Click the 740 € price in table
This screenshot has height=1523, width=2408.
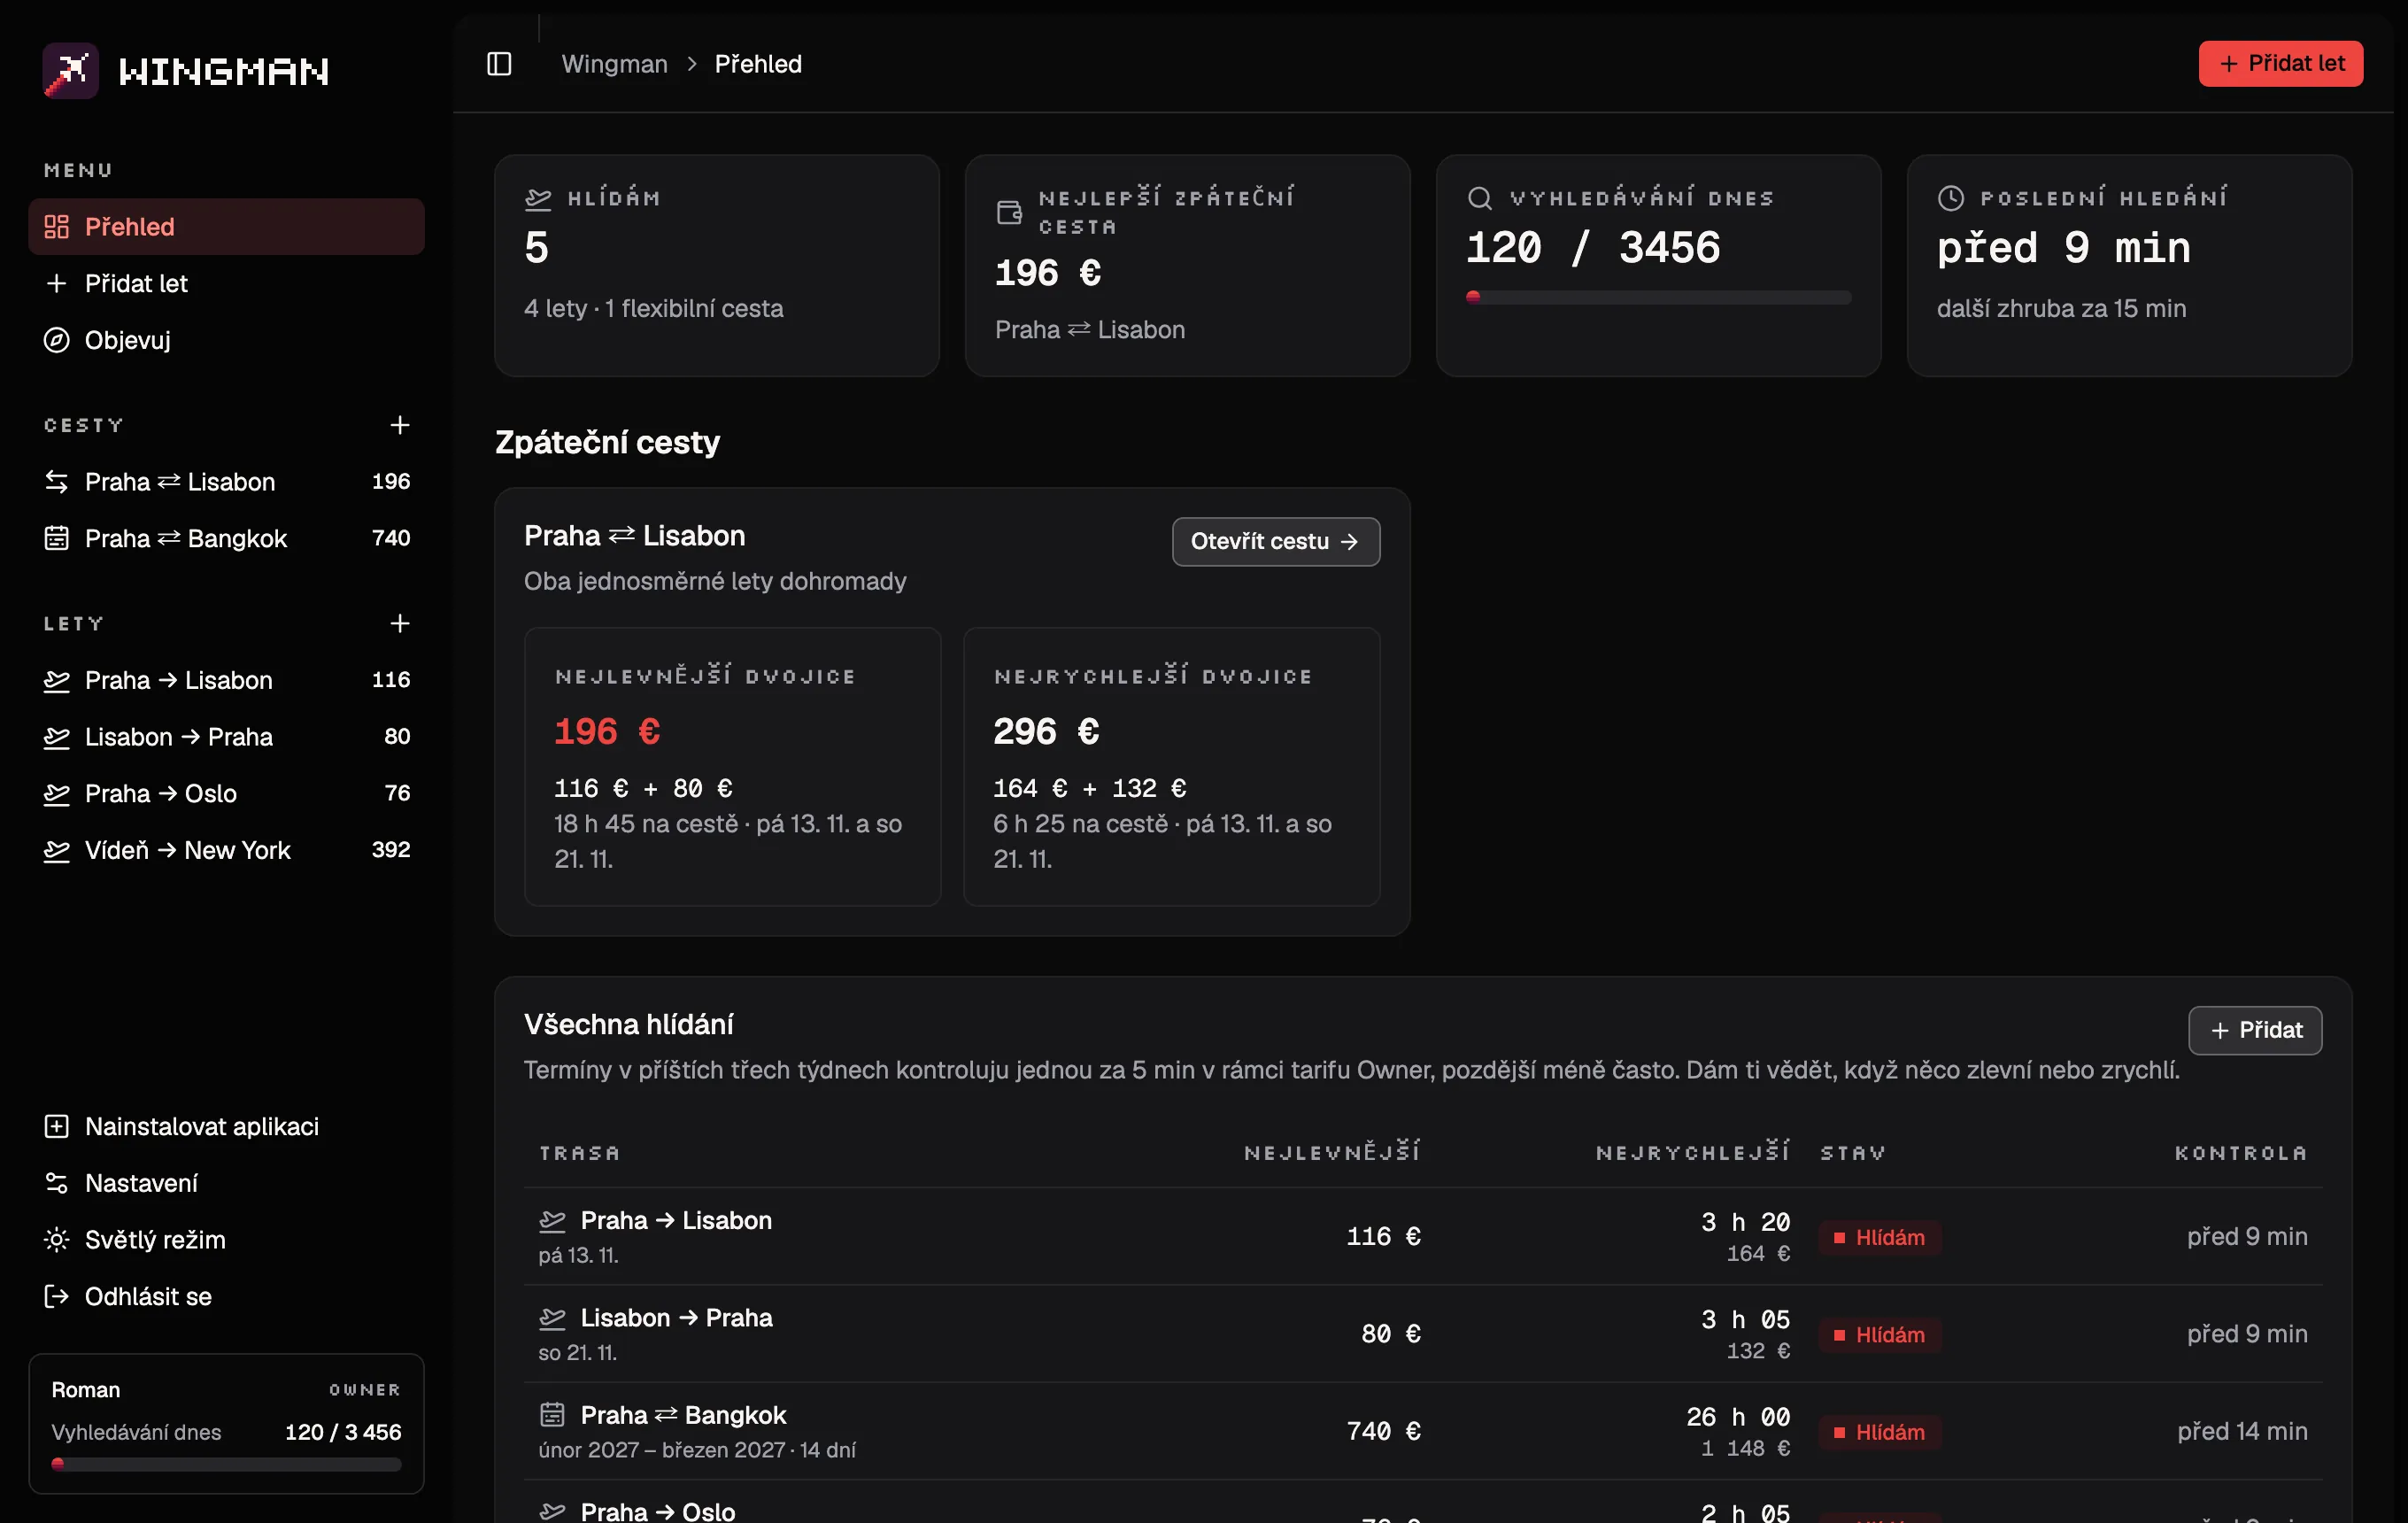pos(1383,1431)
